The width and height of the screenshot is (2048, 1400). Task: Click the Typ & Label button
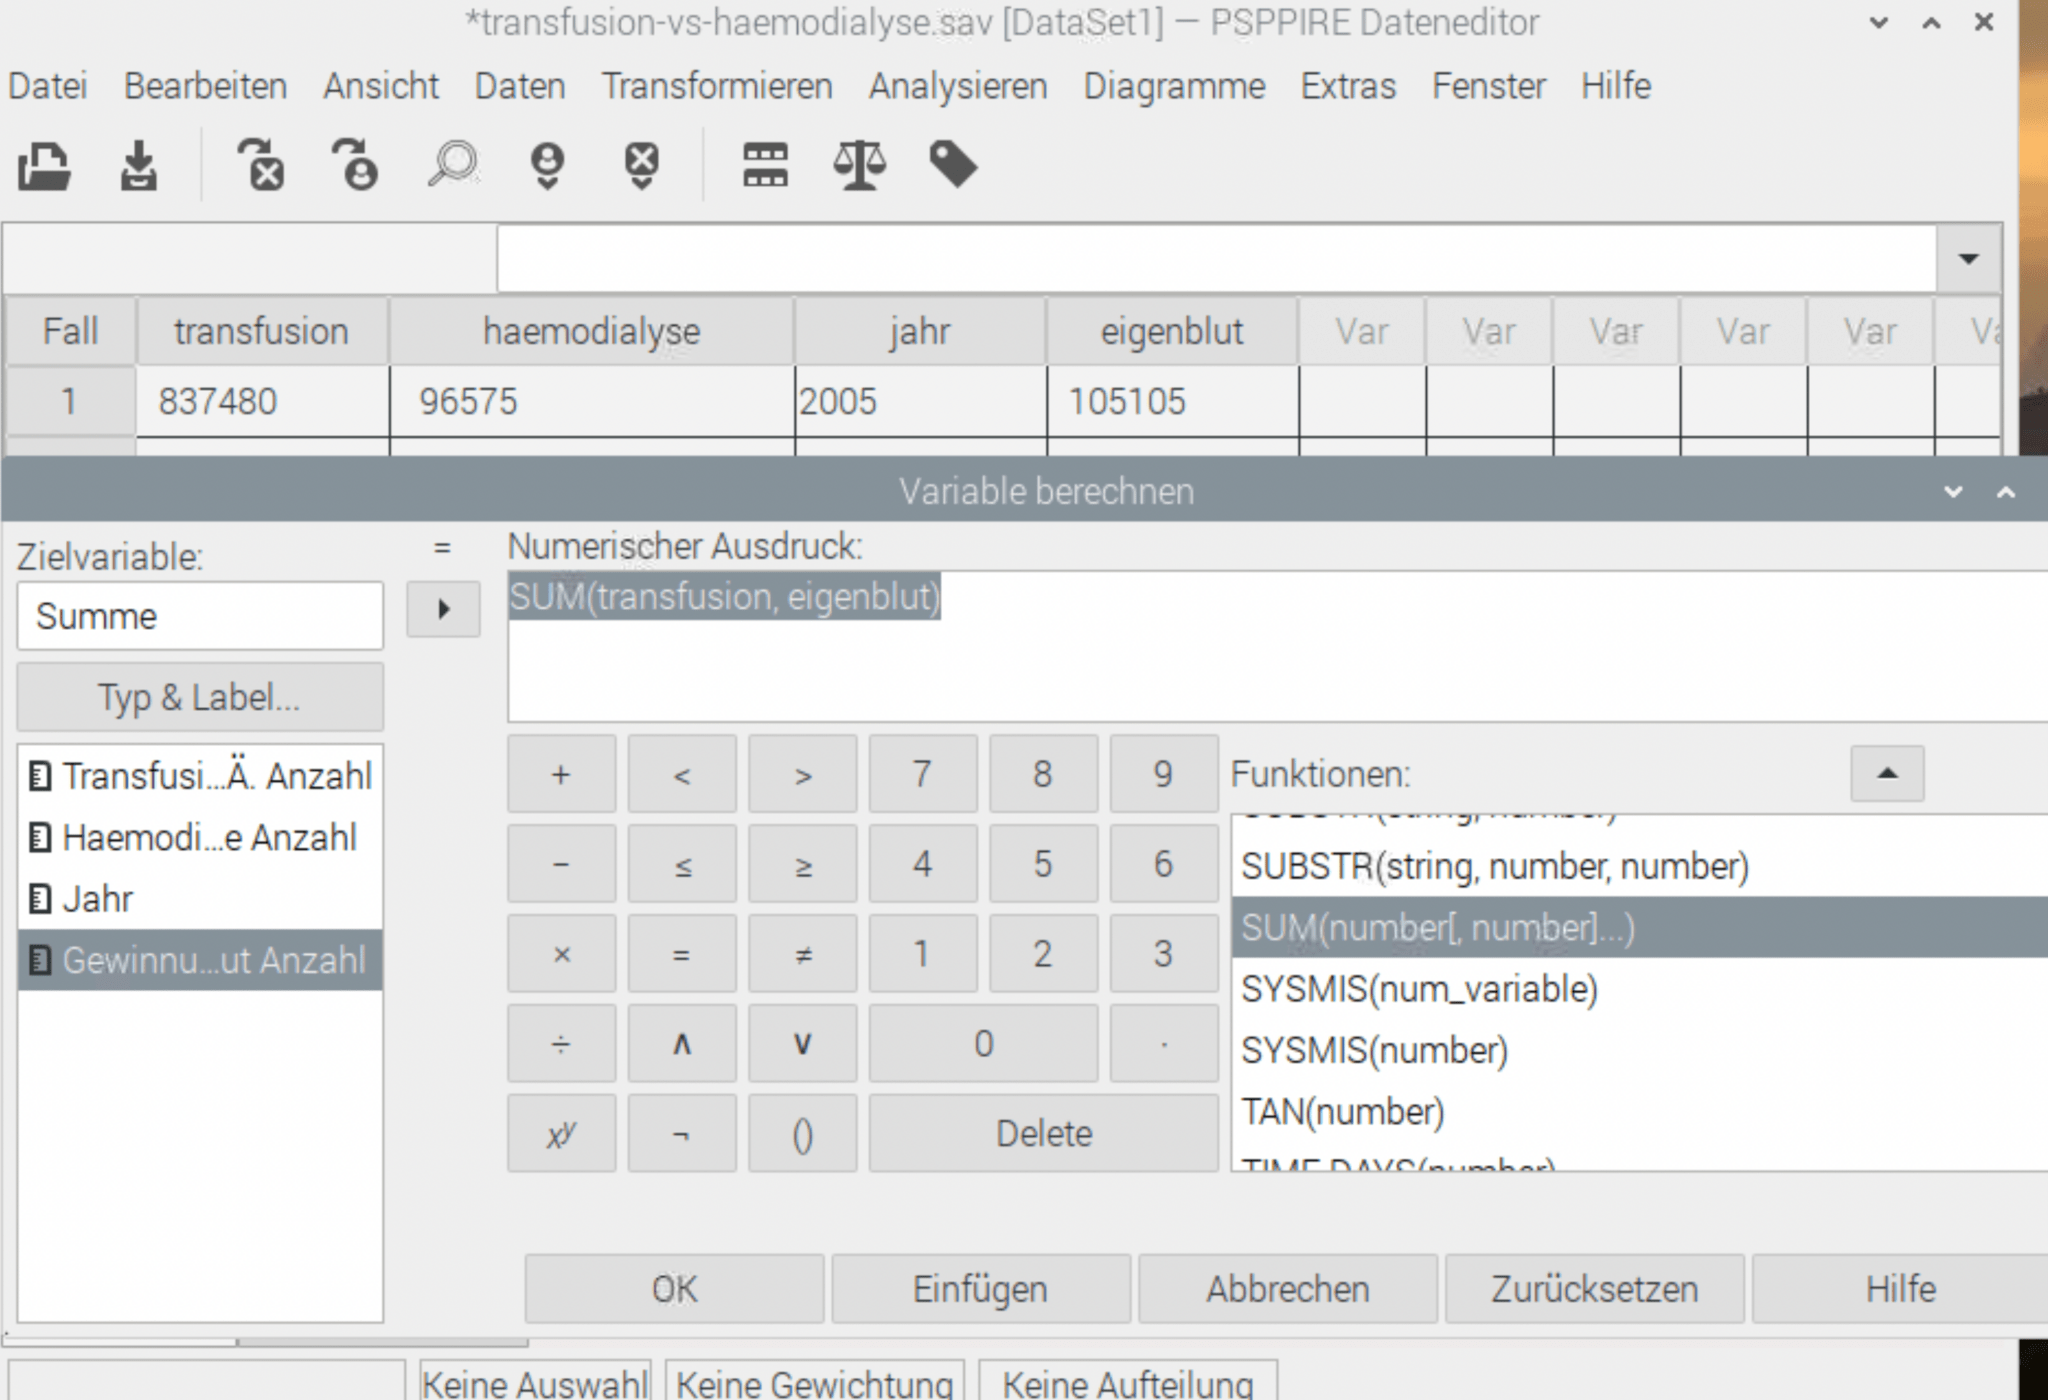199,697
